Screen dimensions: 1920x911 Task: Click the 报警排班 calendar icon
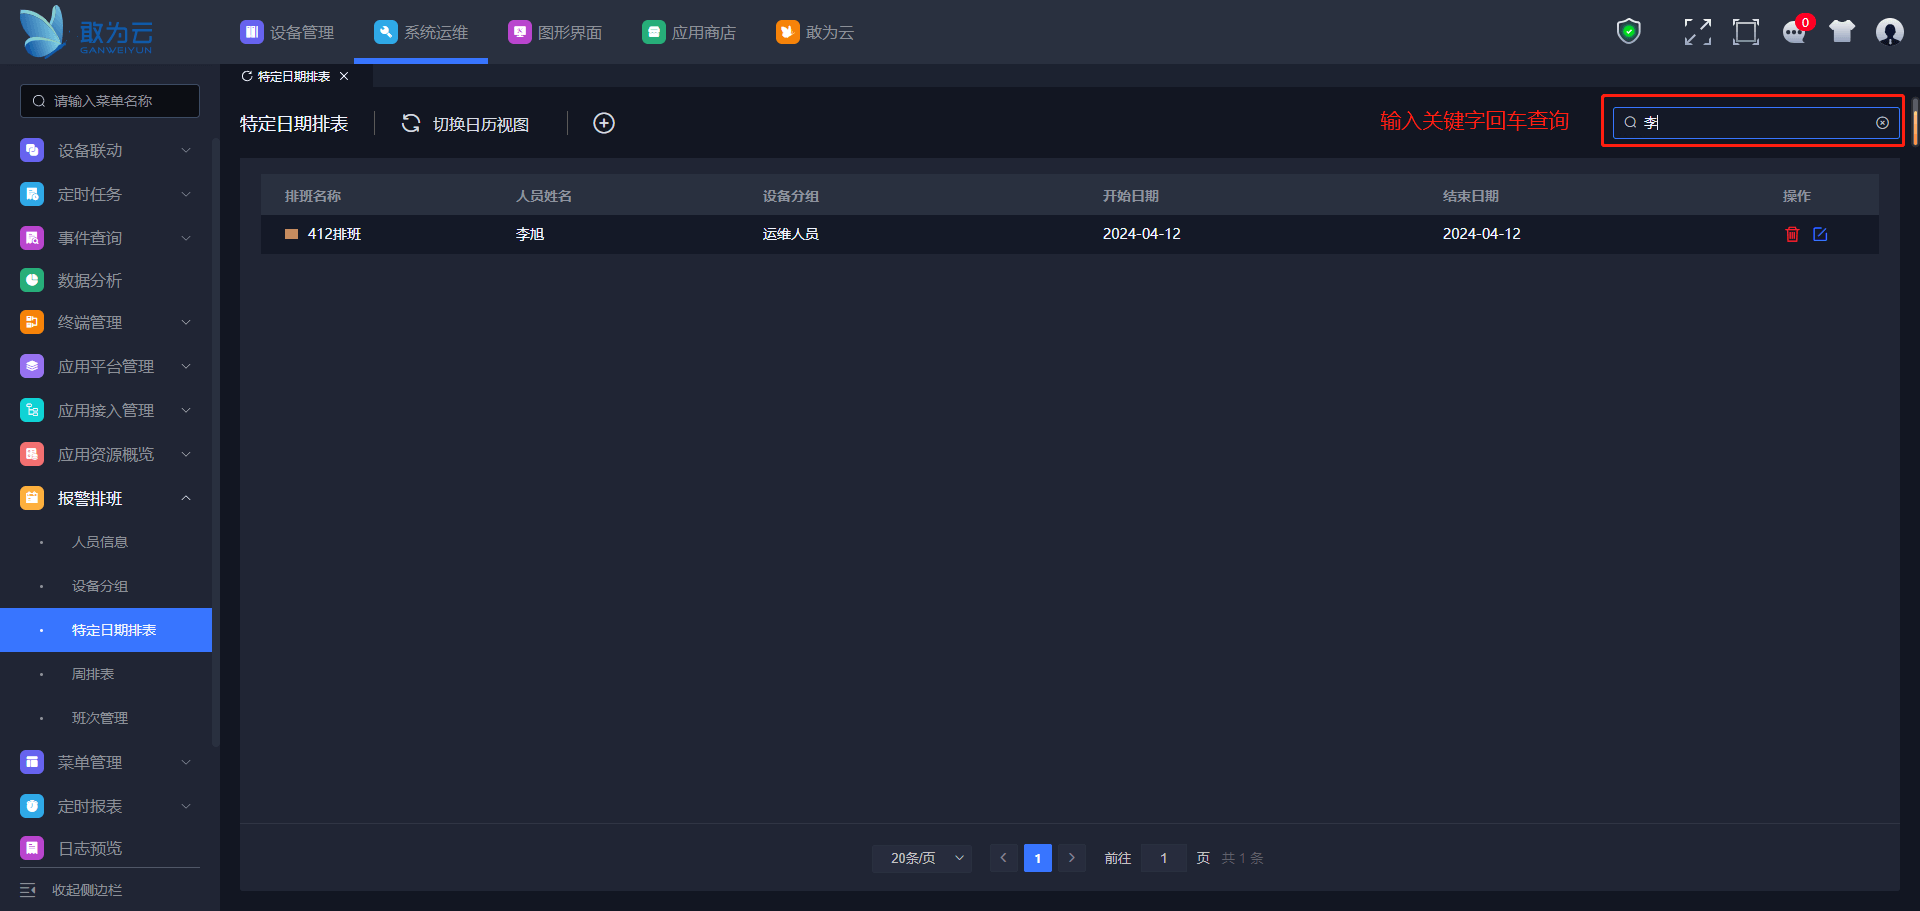point(32,498)
